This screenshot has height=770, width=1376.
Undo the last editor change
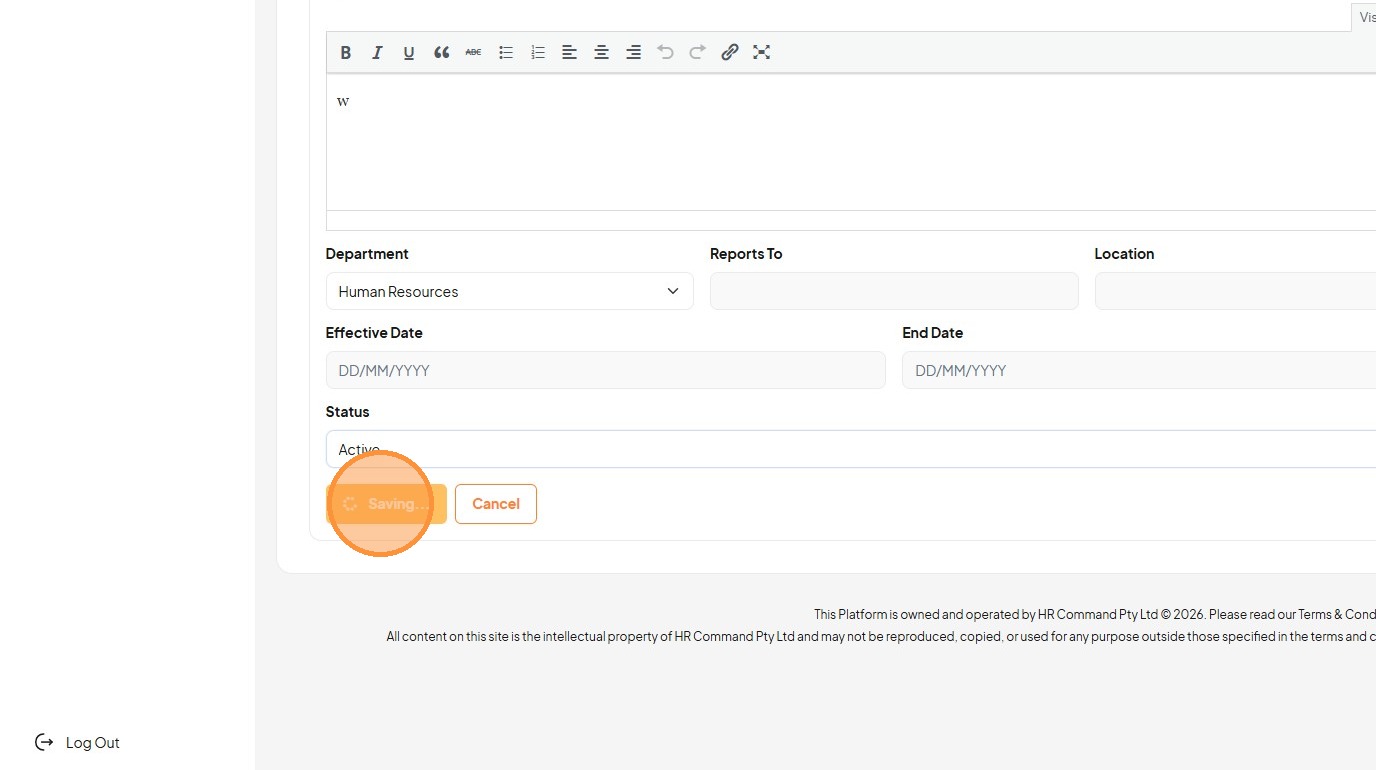coord(665,53)
